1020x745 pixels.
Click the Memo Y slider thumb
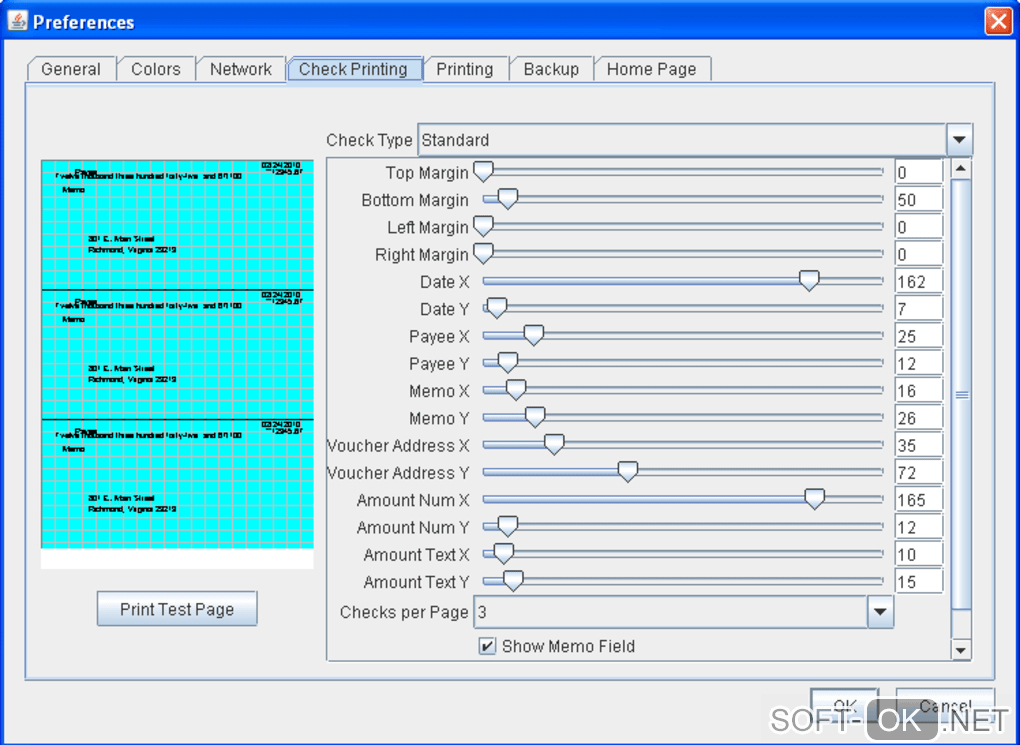pyautogui.click(x=535, y=418)
